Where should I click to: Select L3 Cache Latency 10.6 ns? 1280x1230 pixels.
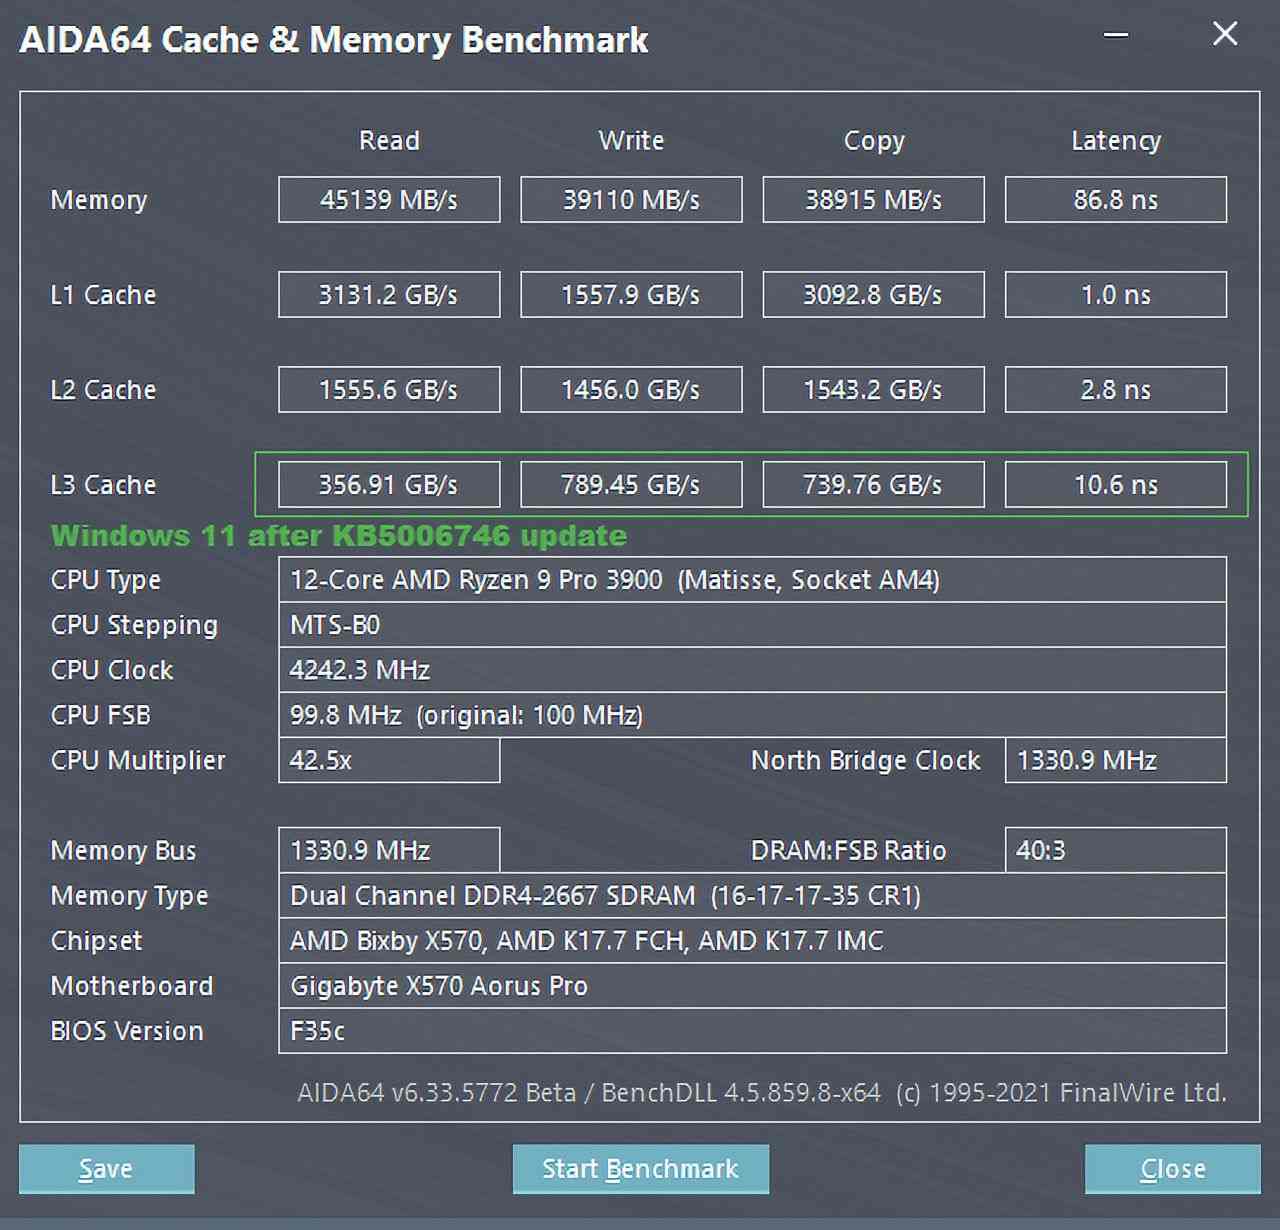pos(1115,485)
